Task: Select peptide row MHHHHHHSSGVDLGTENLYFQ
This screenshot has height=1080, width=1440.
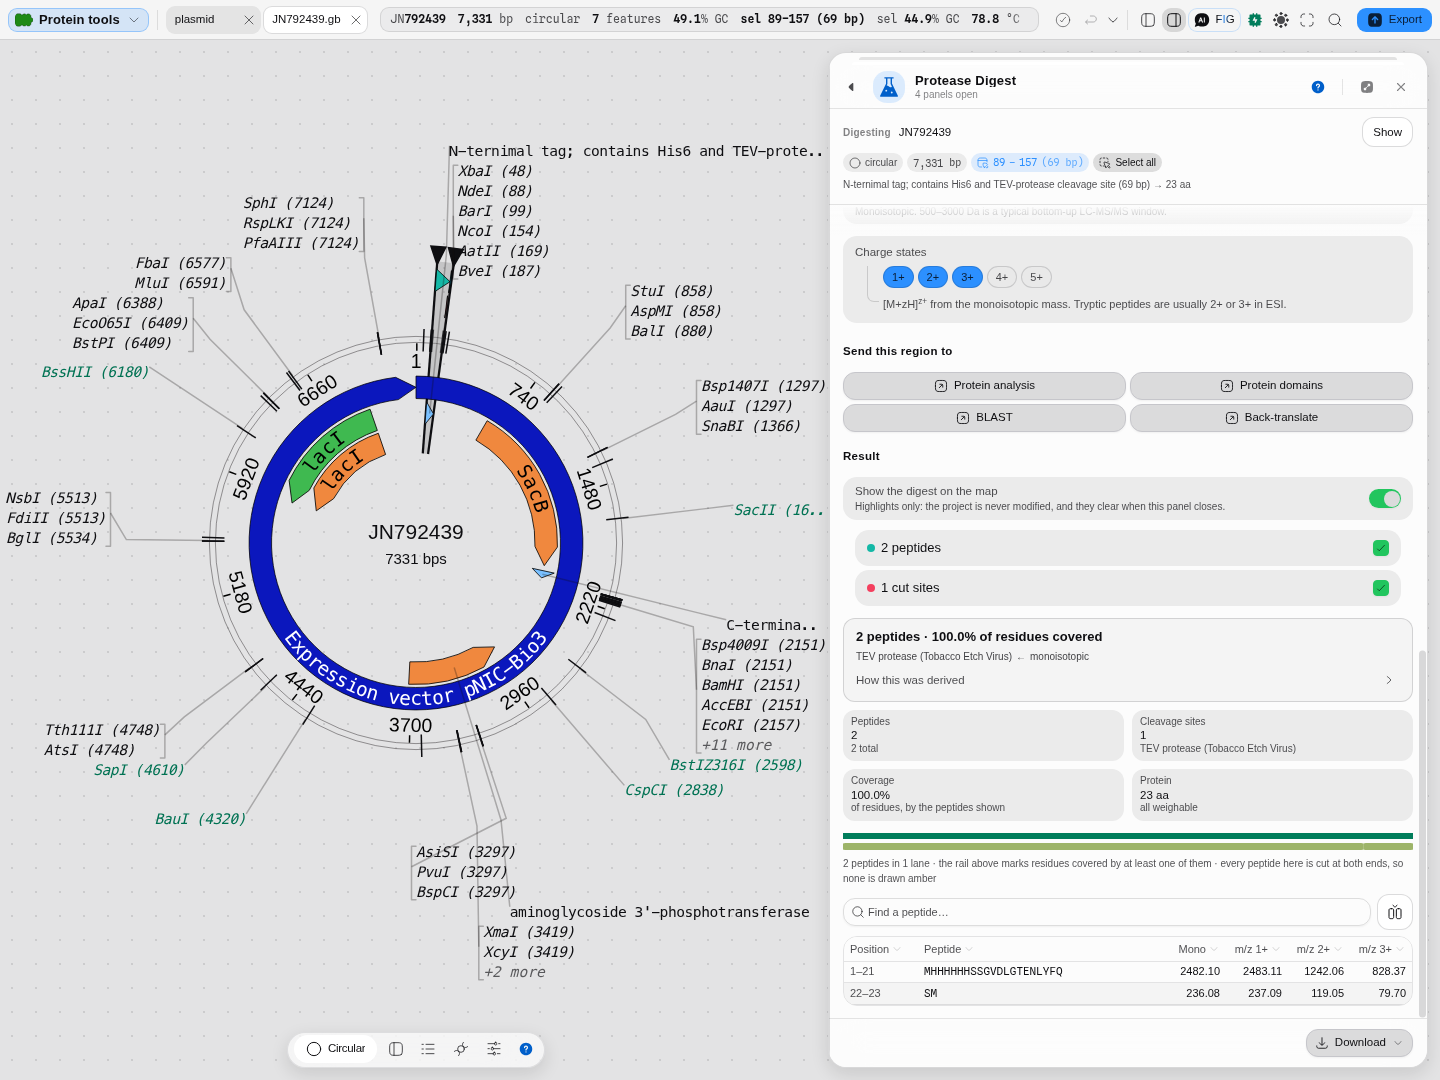Action: pos(1128,971)
